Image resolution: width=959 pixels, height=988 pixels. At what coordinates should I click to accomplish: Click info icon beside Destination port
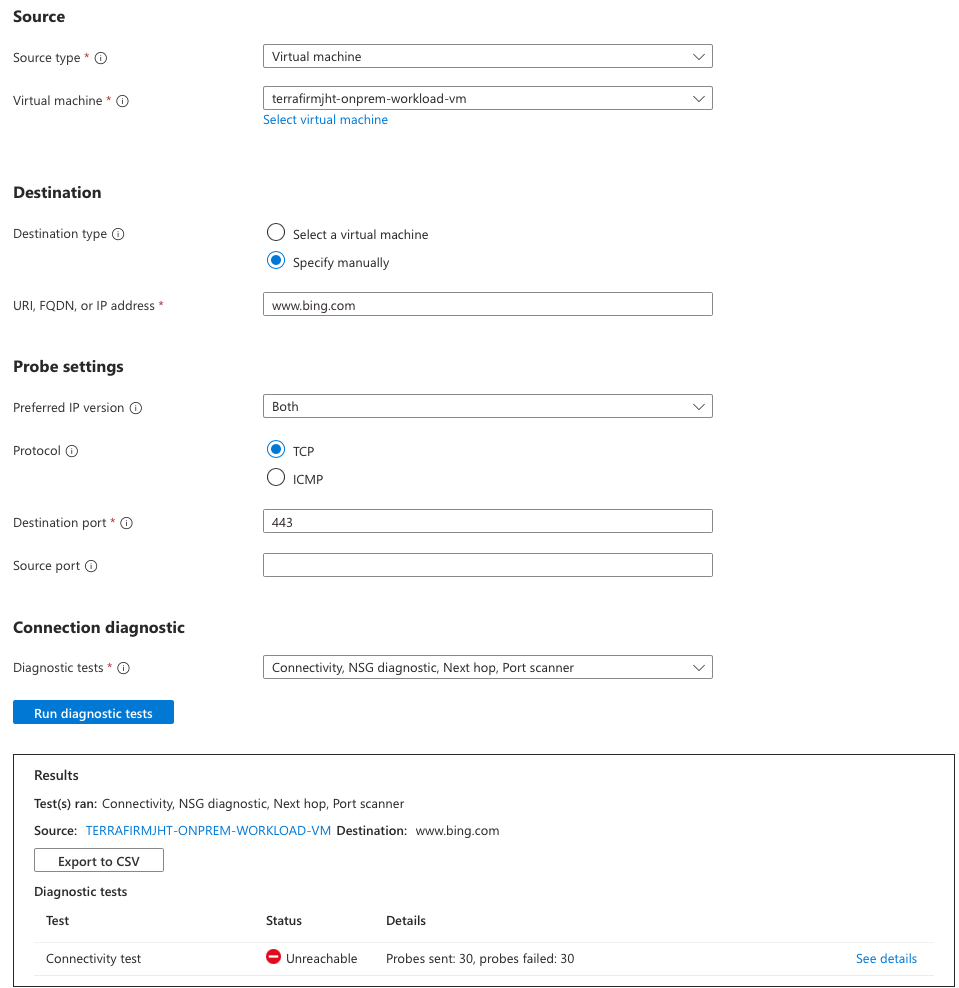click(127, 523)
